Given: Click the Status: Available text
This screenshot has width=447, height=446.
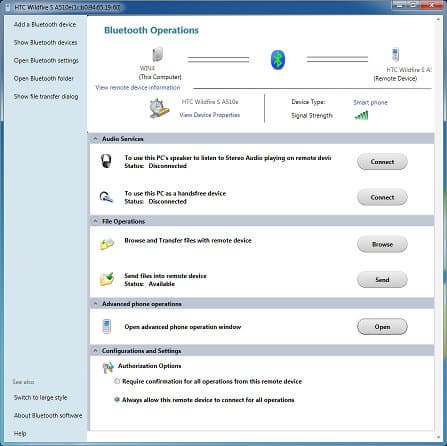Looking at the screenshot, I should pos(150,284).
